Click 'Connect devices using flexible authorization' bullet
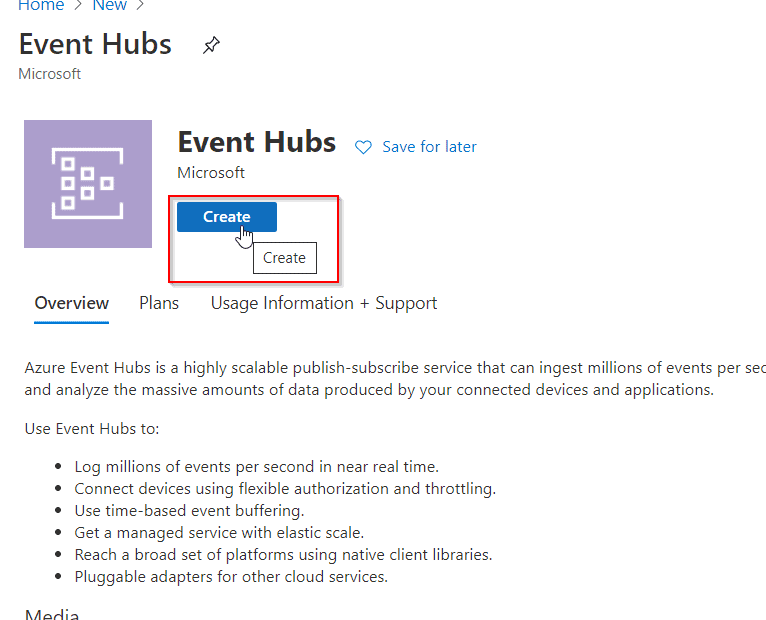 (285, 489)
